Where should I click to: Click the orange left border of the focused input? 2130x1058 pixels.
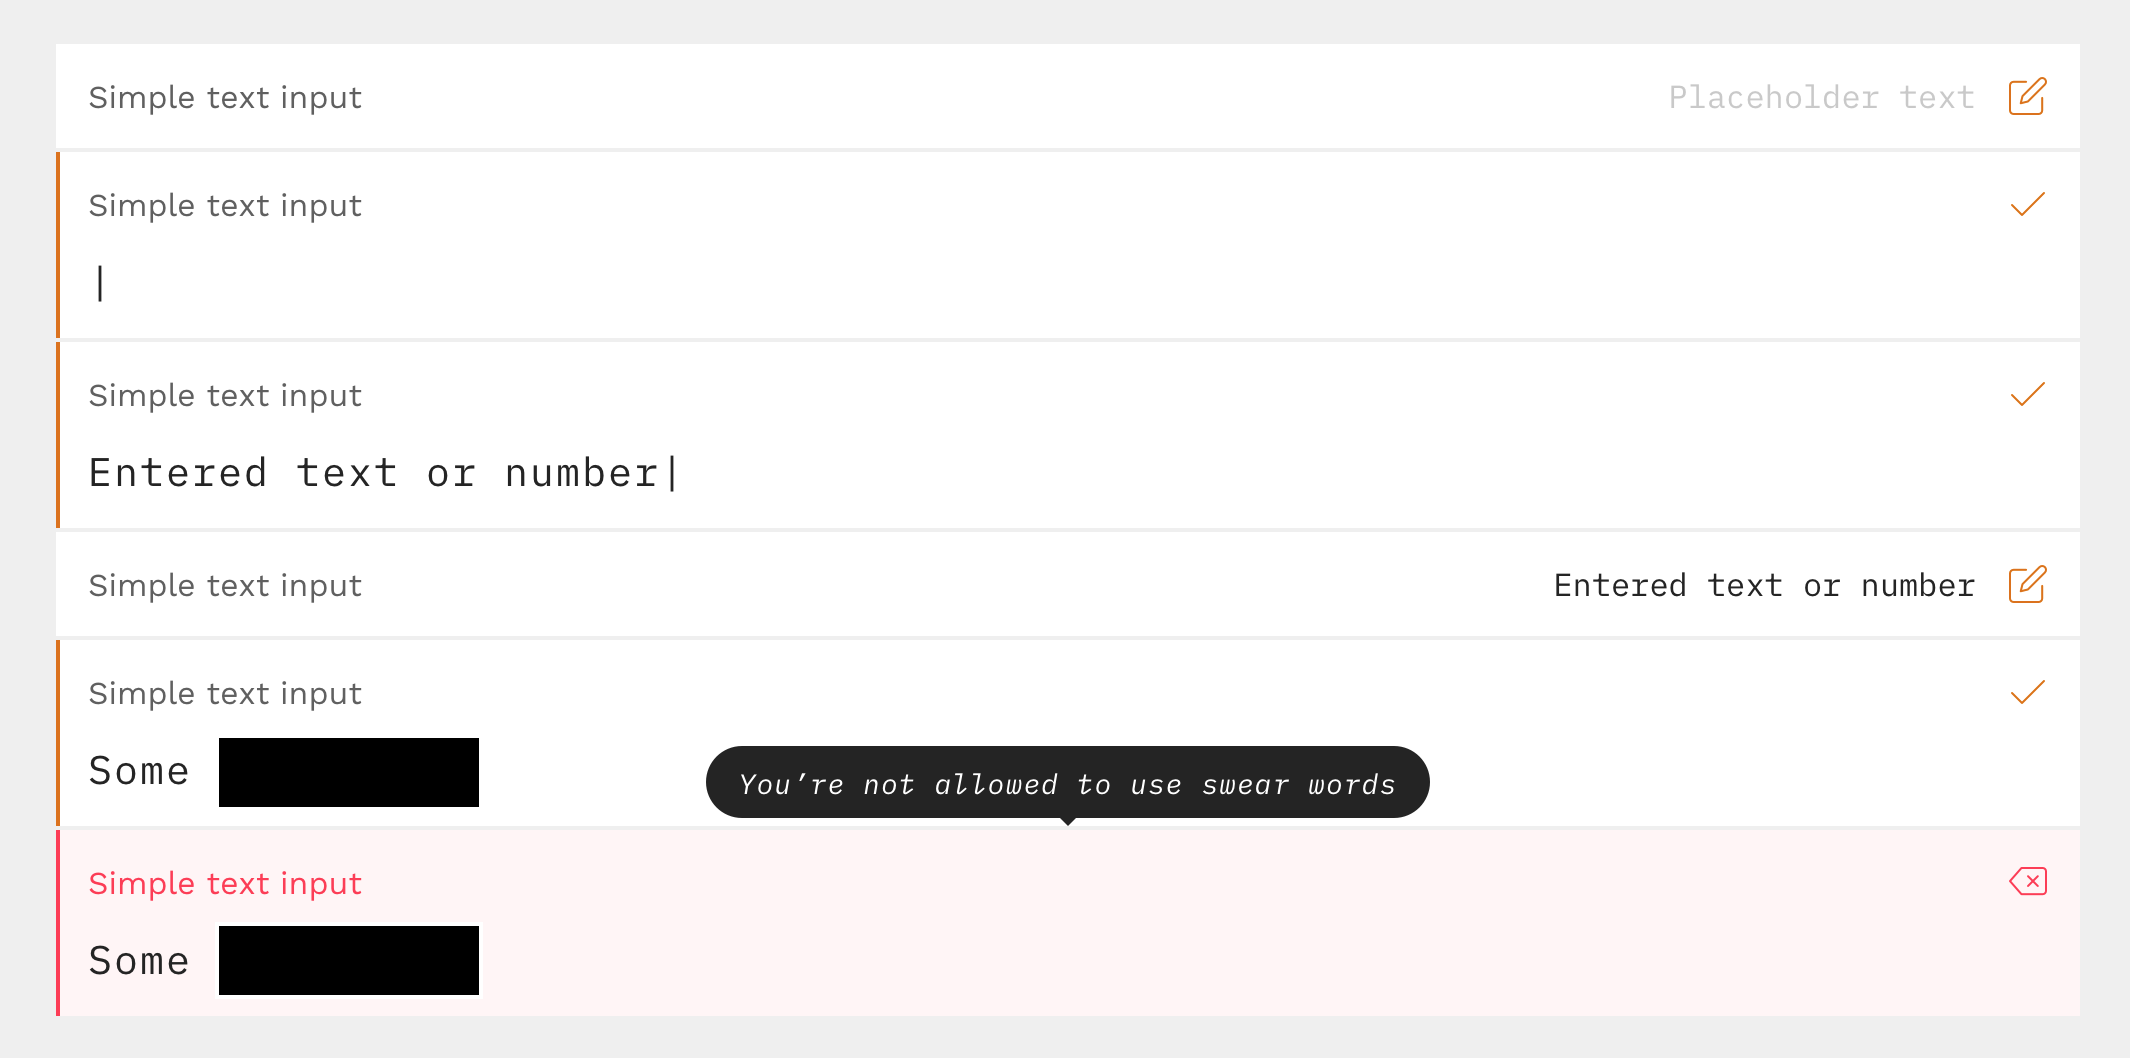tap(60, 245)
